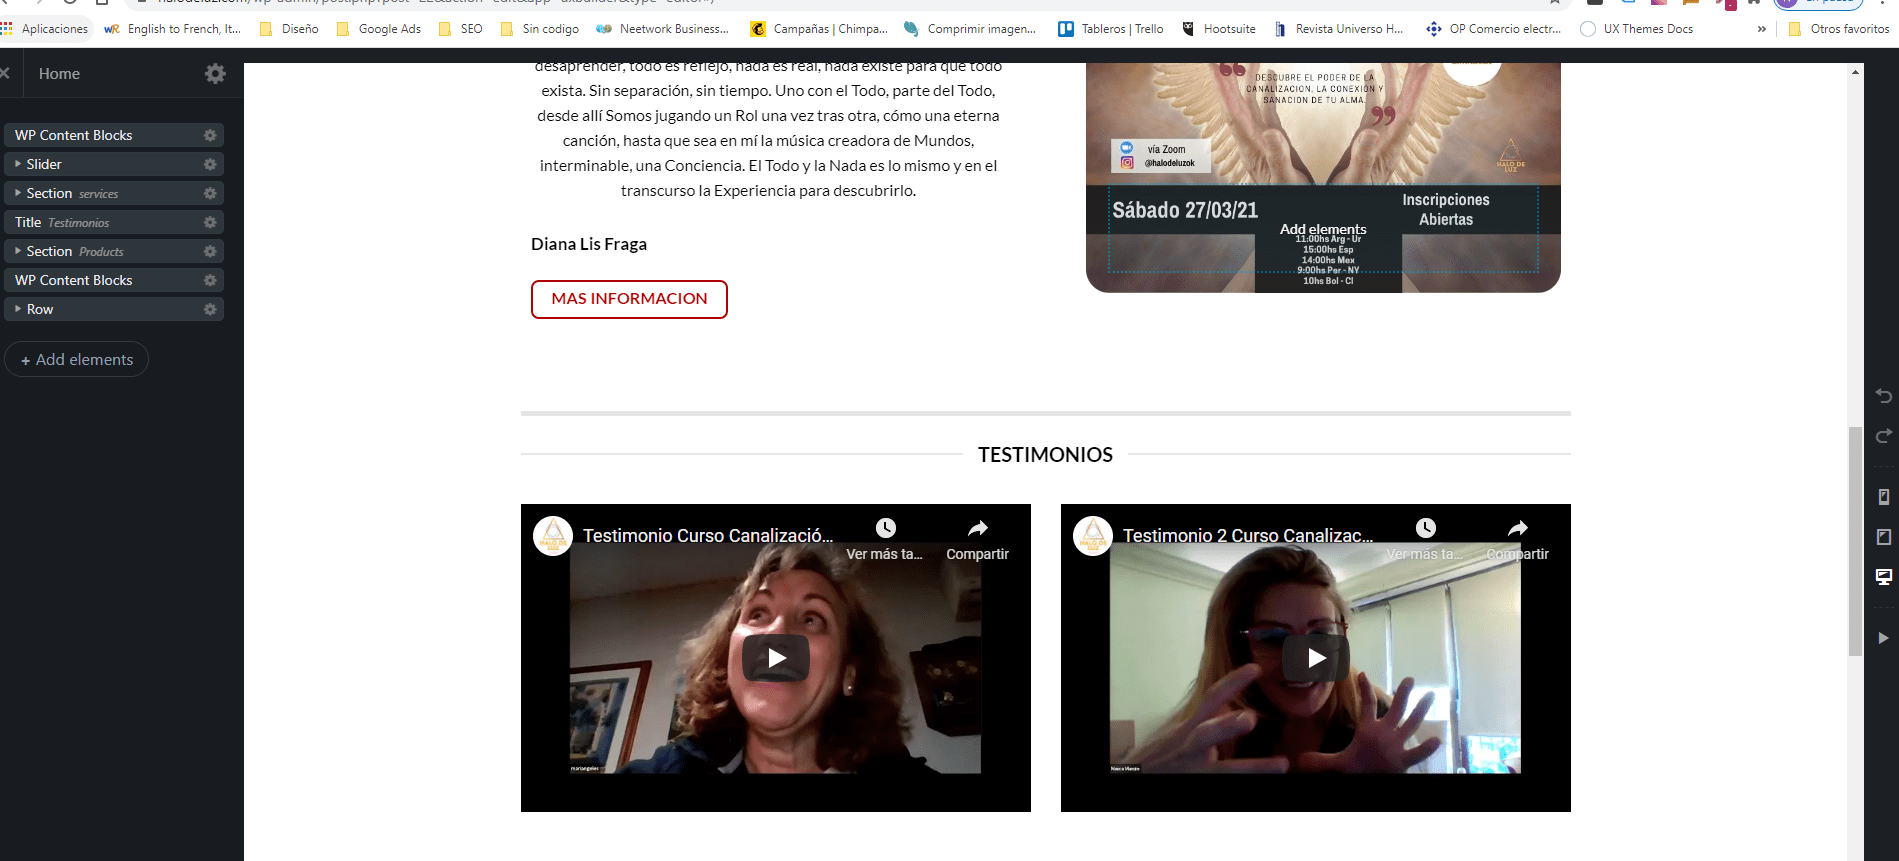Open settings gear for Title Testimonios
This screenshot has width=1899, height=861.
click(x=210, y=222)
